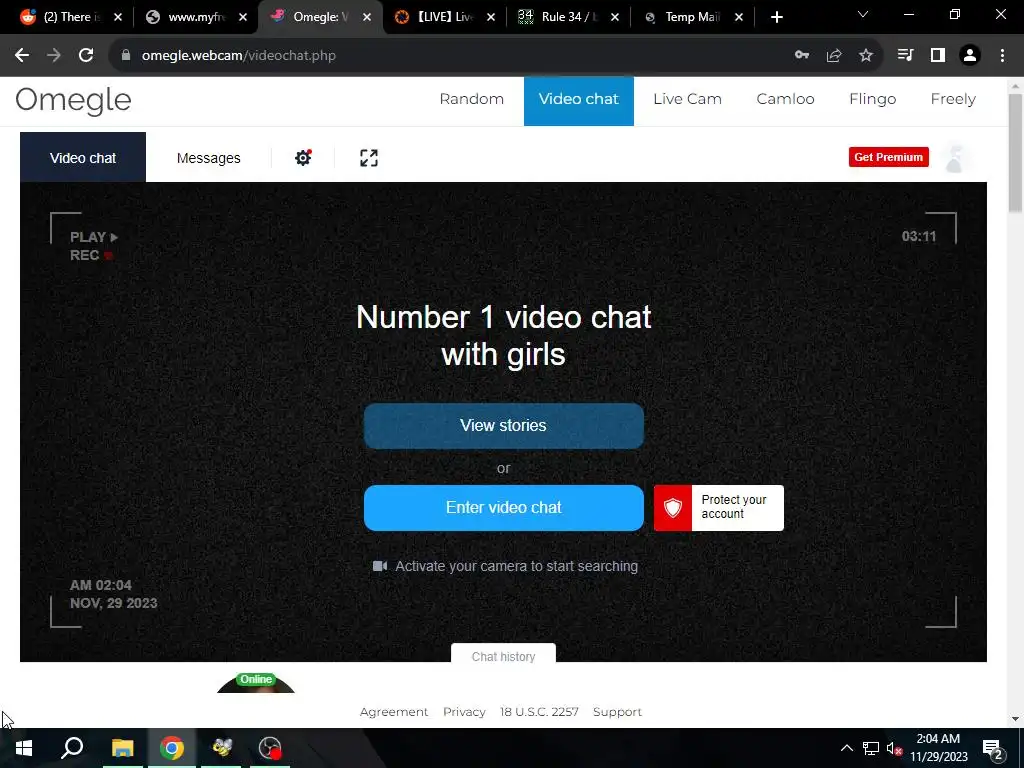Open the taskbar clock and date
Image resolution: width=1024 pixels, height=768 pixels.
tap(938, 748)
